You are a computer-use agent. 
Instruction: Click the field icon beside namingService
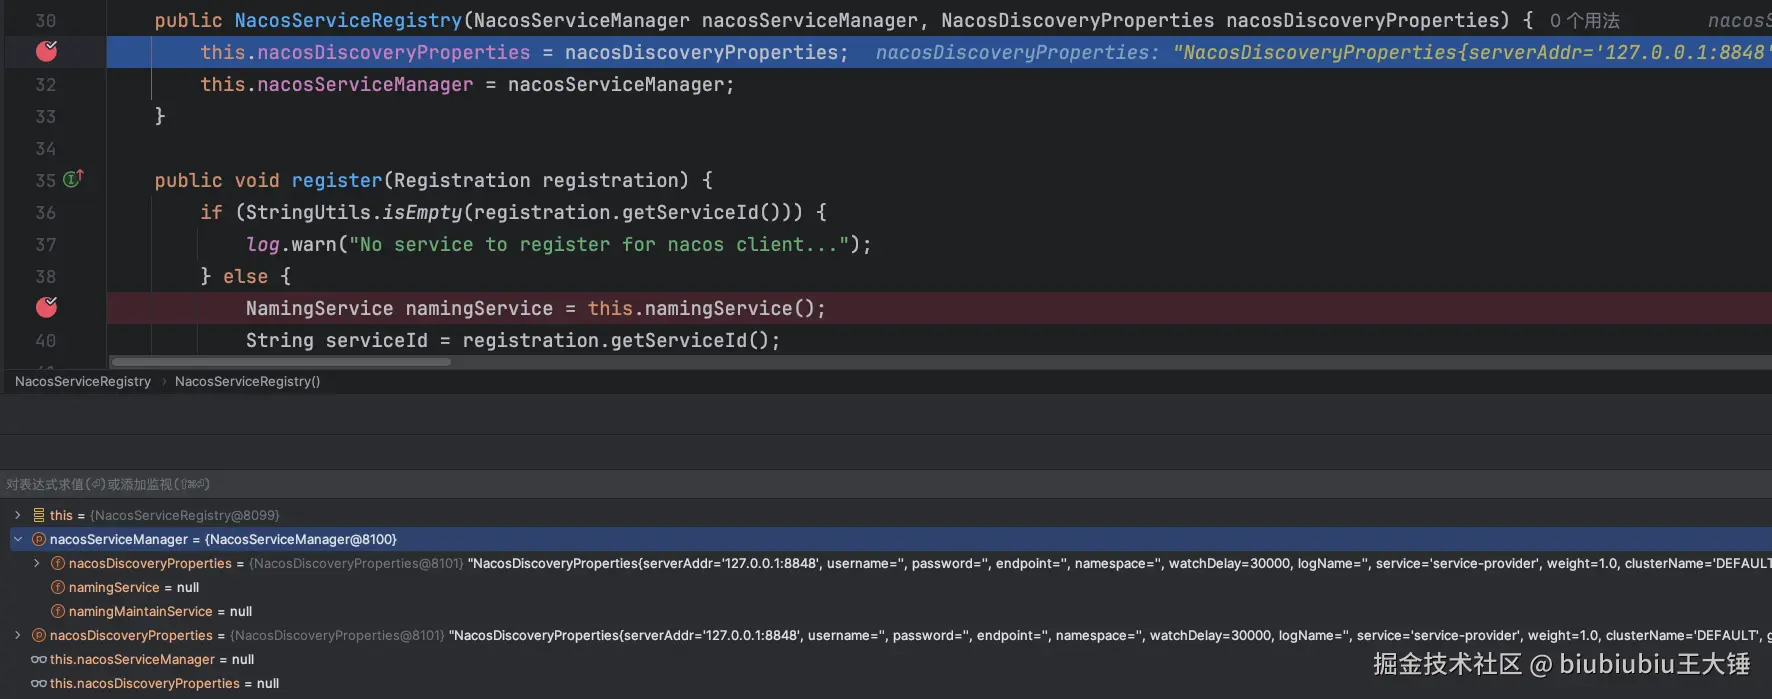point(58,587)
